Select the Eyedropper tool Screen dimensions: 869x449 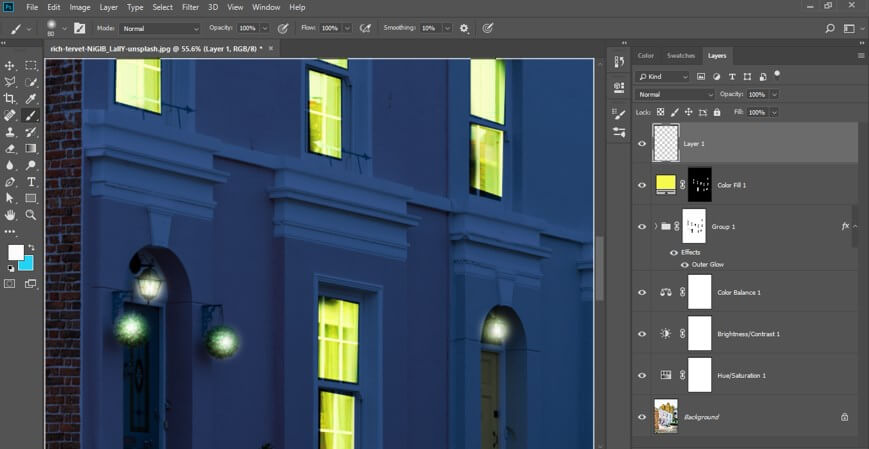(31, 99)
